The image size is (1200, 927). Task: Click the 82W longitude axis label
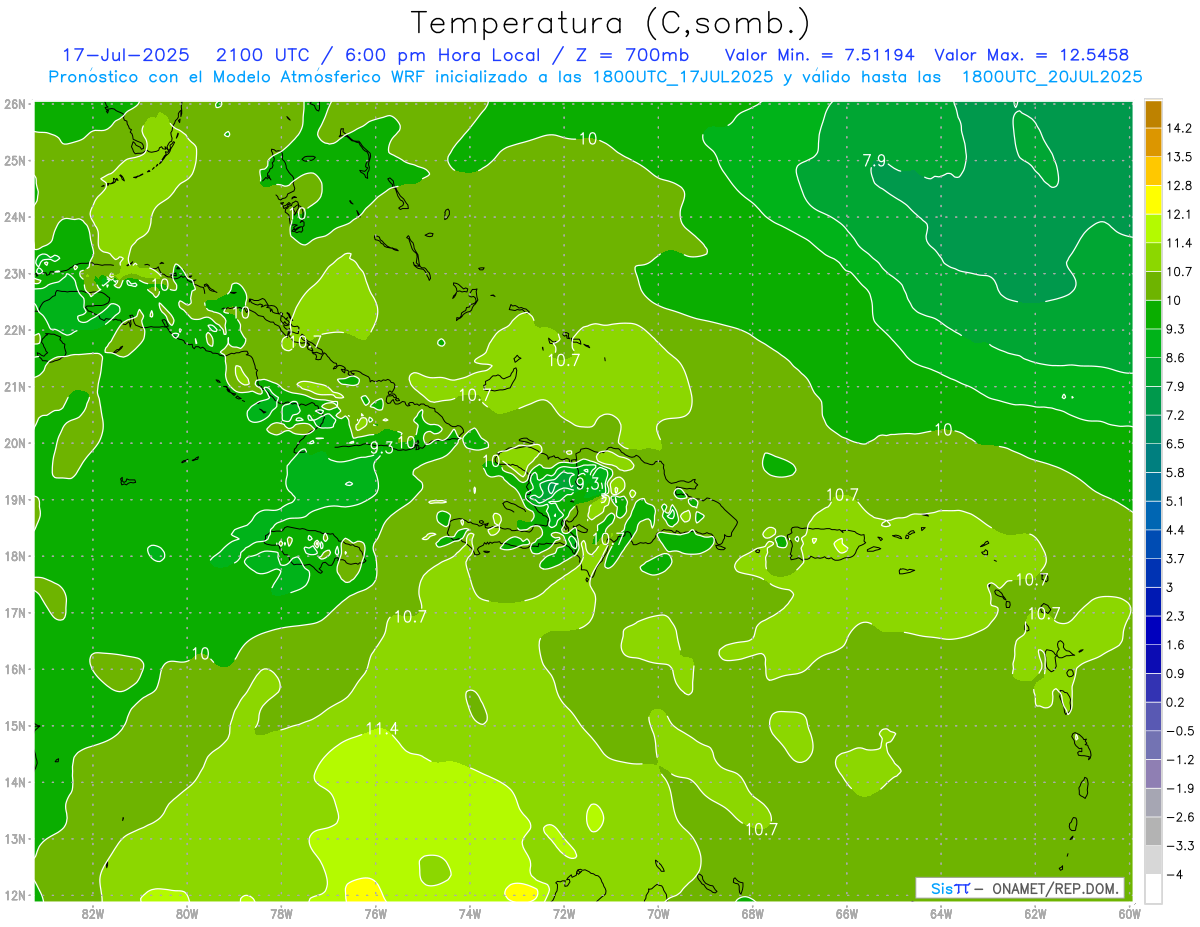click(x=93, y=913)
